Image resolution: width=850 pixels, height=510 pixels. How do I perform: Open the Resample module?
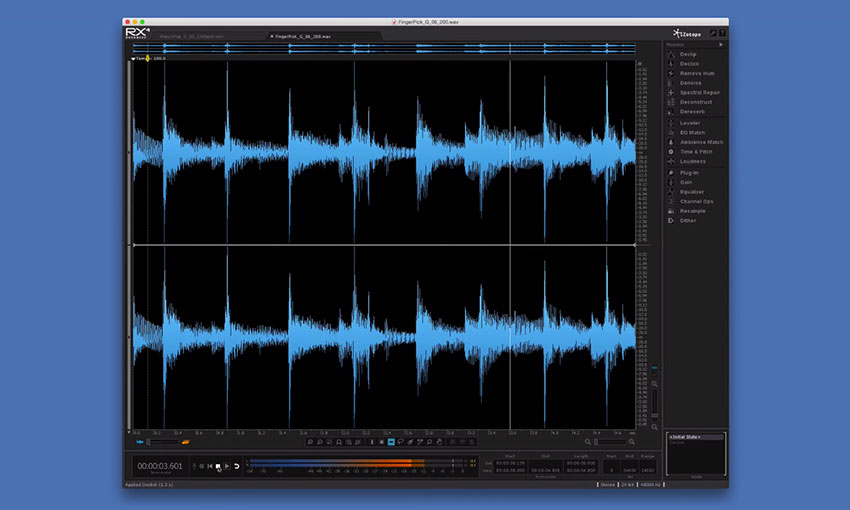coord(692,211)
